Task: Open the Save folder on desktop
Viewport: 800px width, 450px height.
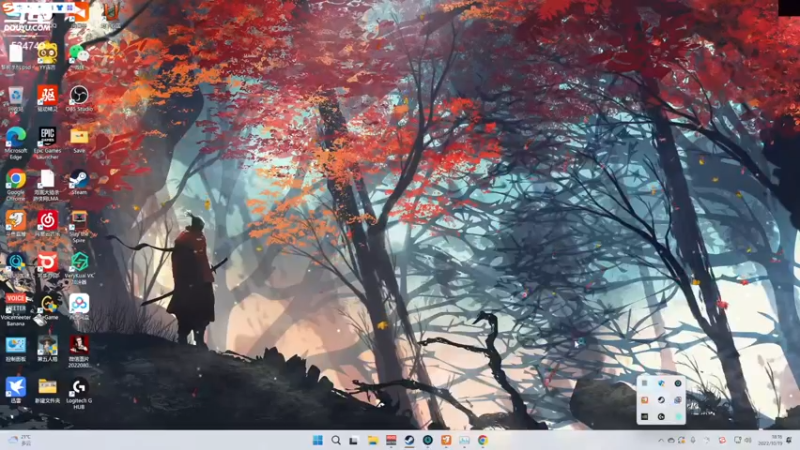Action: click(x=79, y=140)
